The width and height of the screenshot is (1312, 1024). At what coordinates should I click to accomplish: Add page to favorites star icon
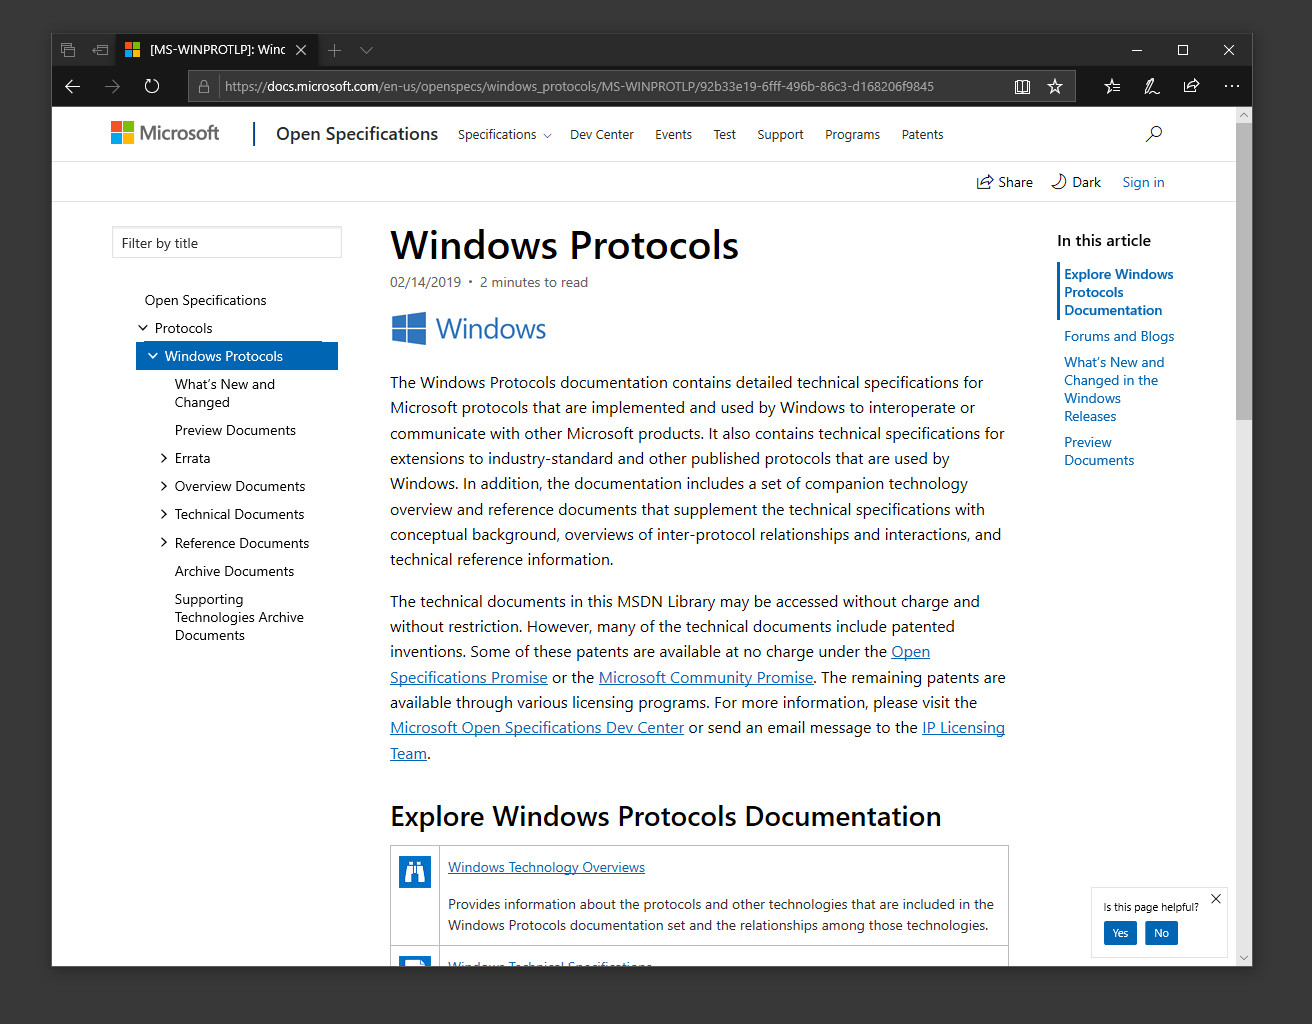pyautogui.click(x=1055, y=87)
